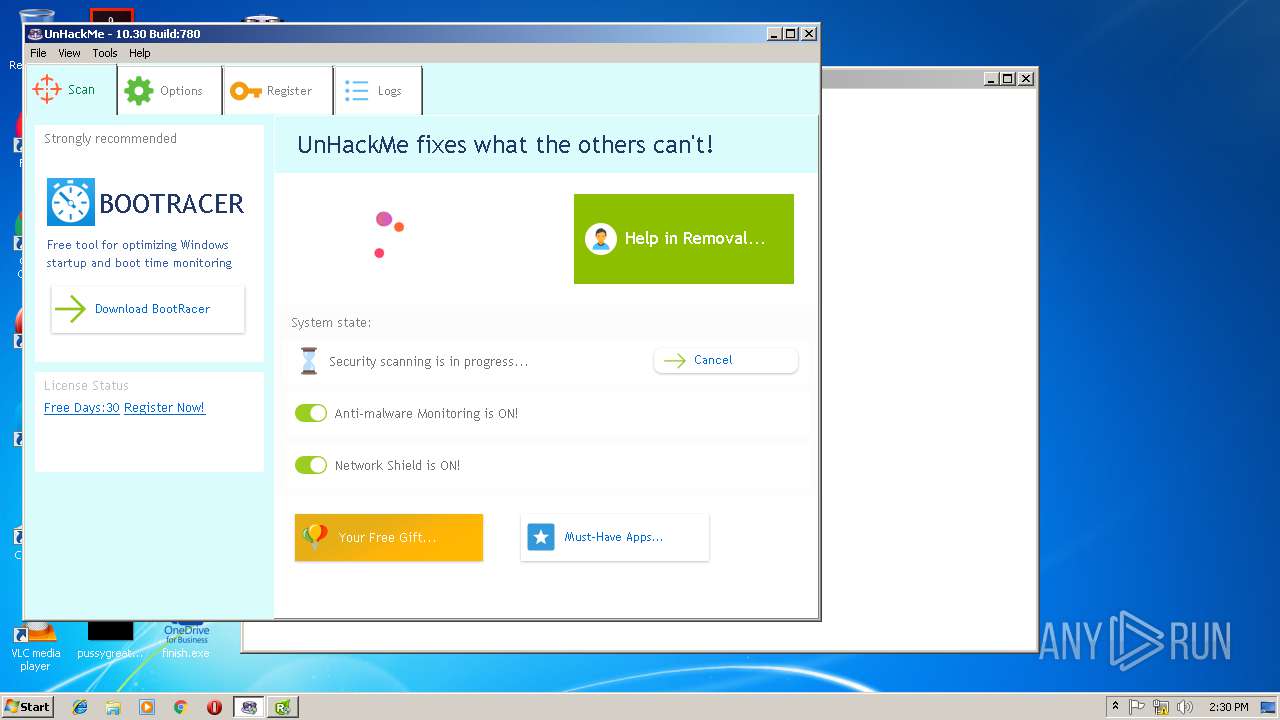Screen dimensions: 1280x720
Task: Click the BootRacer stopwatch logo
Action: (71, 202)
